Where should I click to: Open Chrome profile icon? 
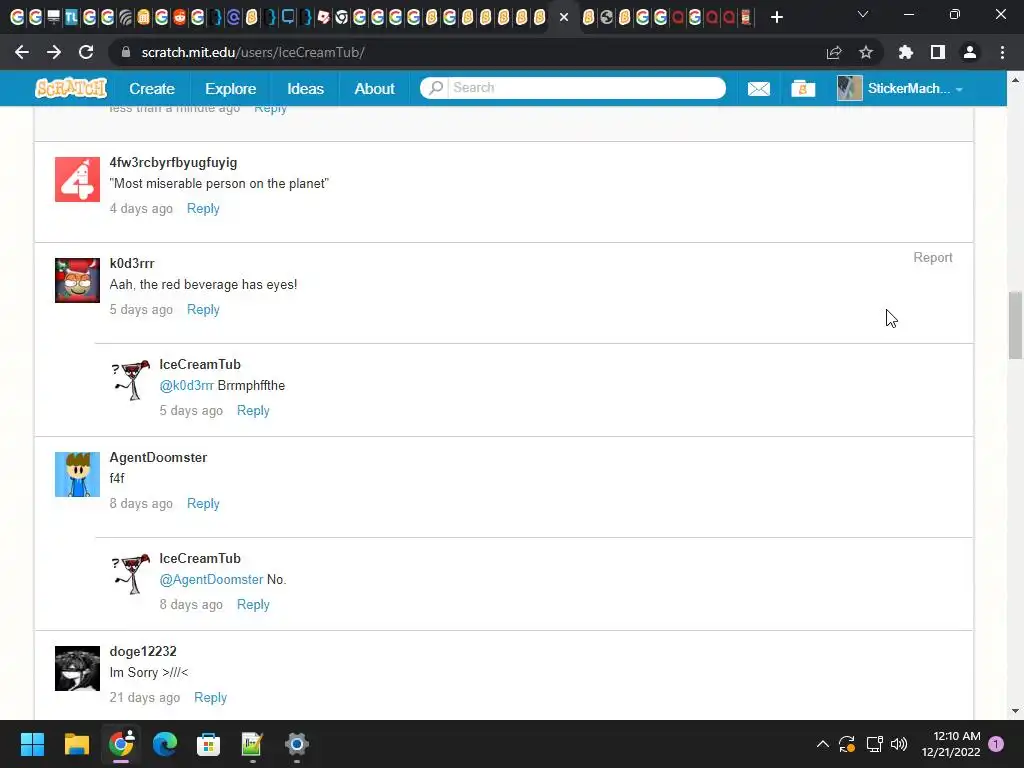(x=970, y=52)
